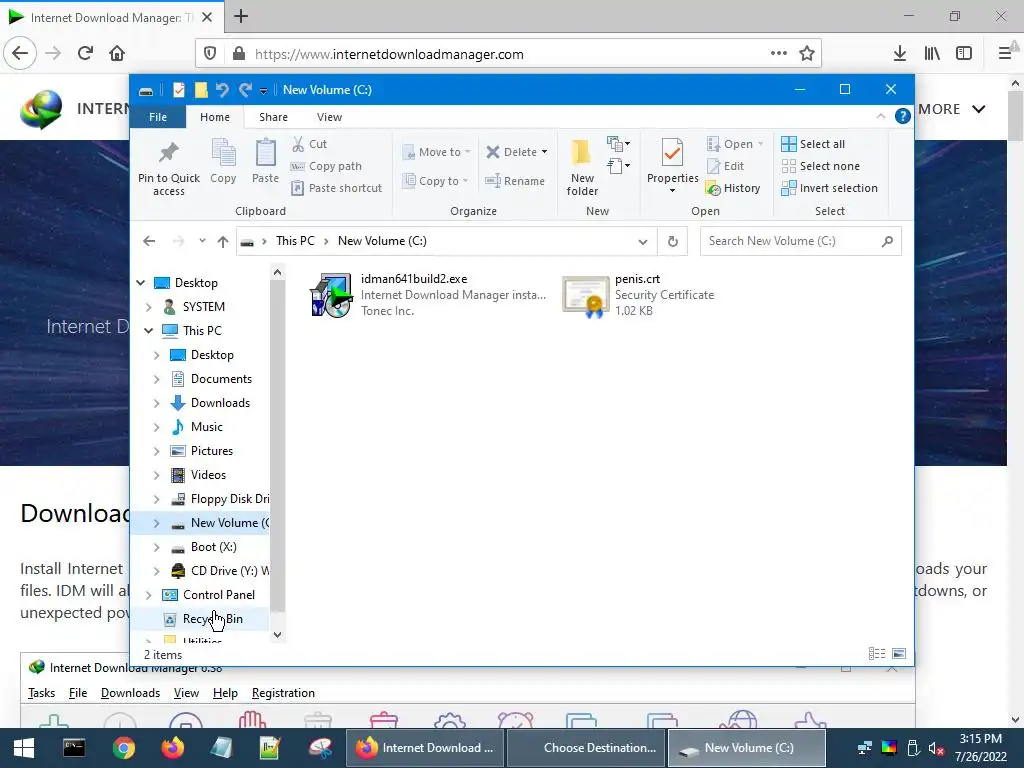
Task: Open the Move to dropdown
Action: point(436,152)
